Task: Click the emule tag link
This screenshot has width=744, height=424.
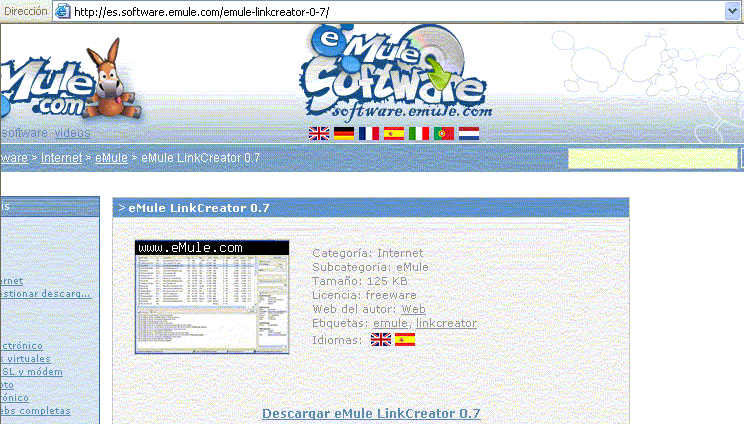Action: [390, 323]
